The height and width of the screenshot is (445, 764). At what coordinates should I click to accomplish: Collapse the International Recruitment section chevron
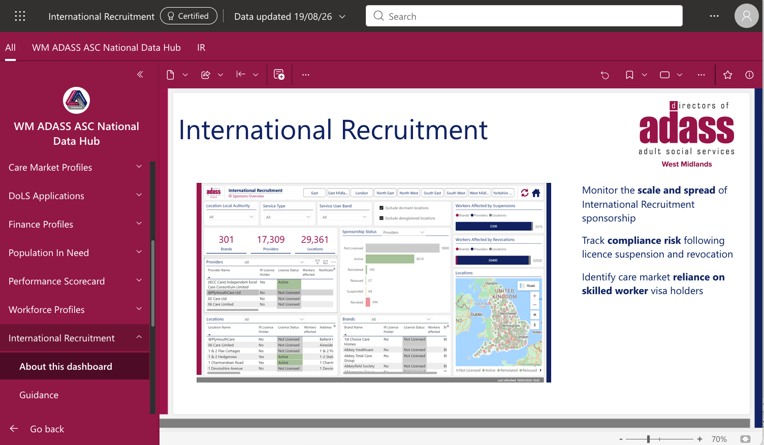[139, 337]
